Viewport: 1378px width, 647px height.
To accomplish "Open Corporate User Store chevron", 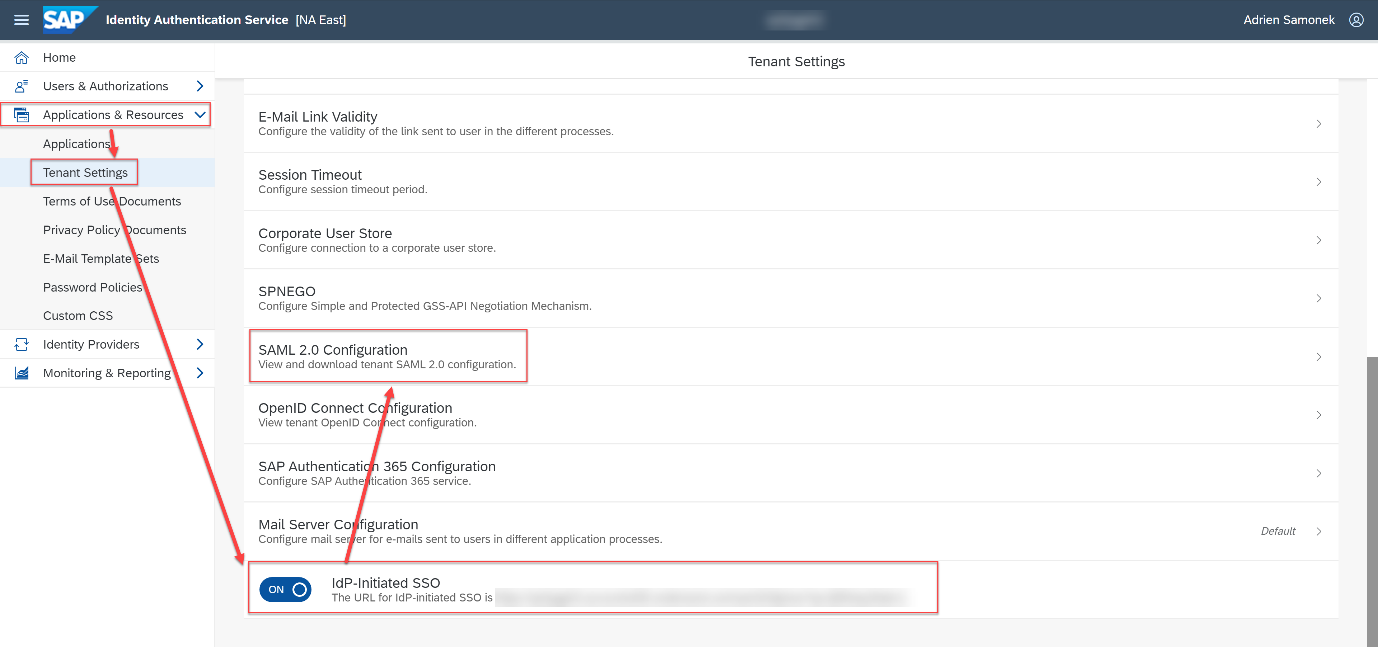I will pos(1319,240).
